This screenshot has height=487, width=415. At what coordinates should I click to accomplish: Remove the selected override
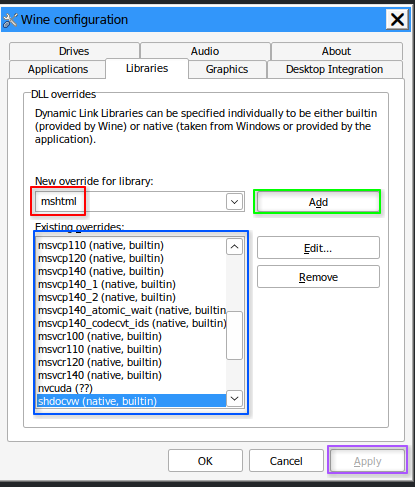(x=318, y=277)
